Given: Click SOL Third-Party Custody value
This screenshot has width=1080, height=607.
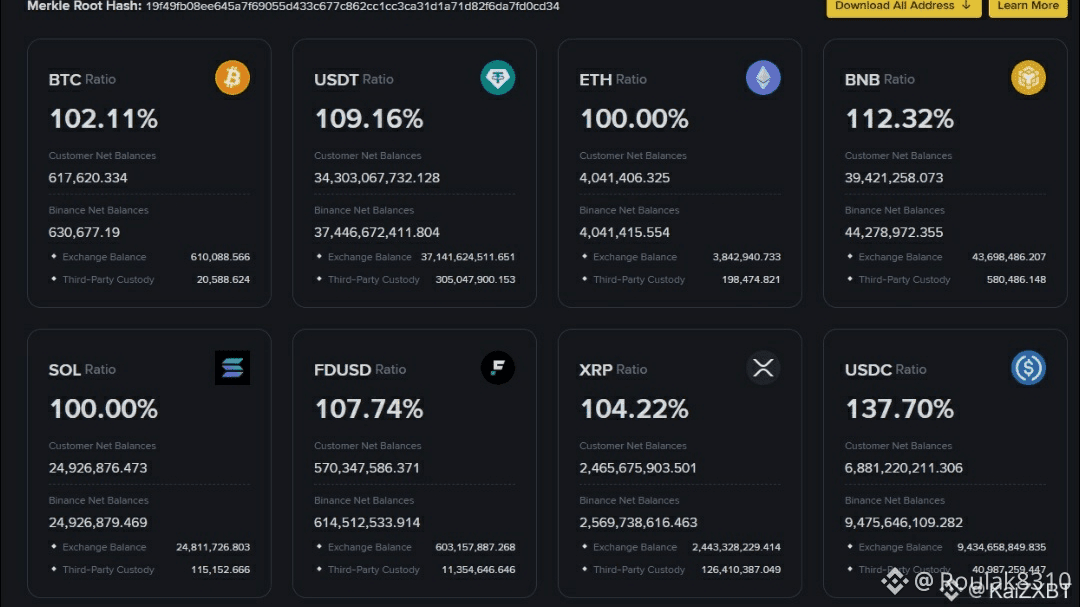Looking at the screenshot, I should click(221, 569).
